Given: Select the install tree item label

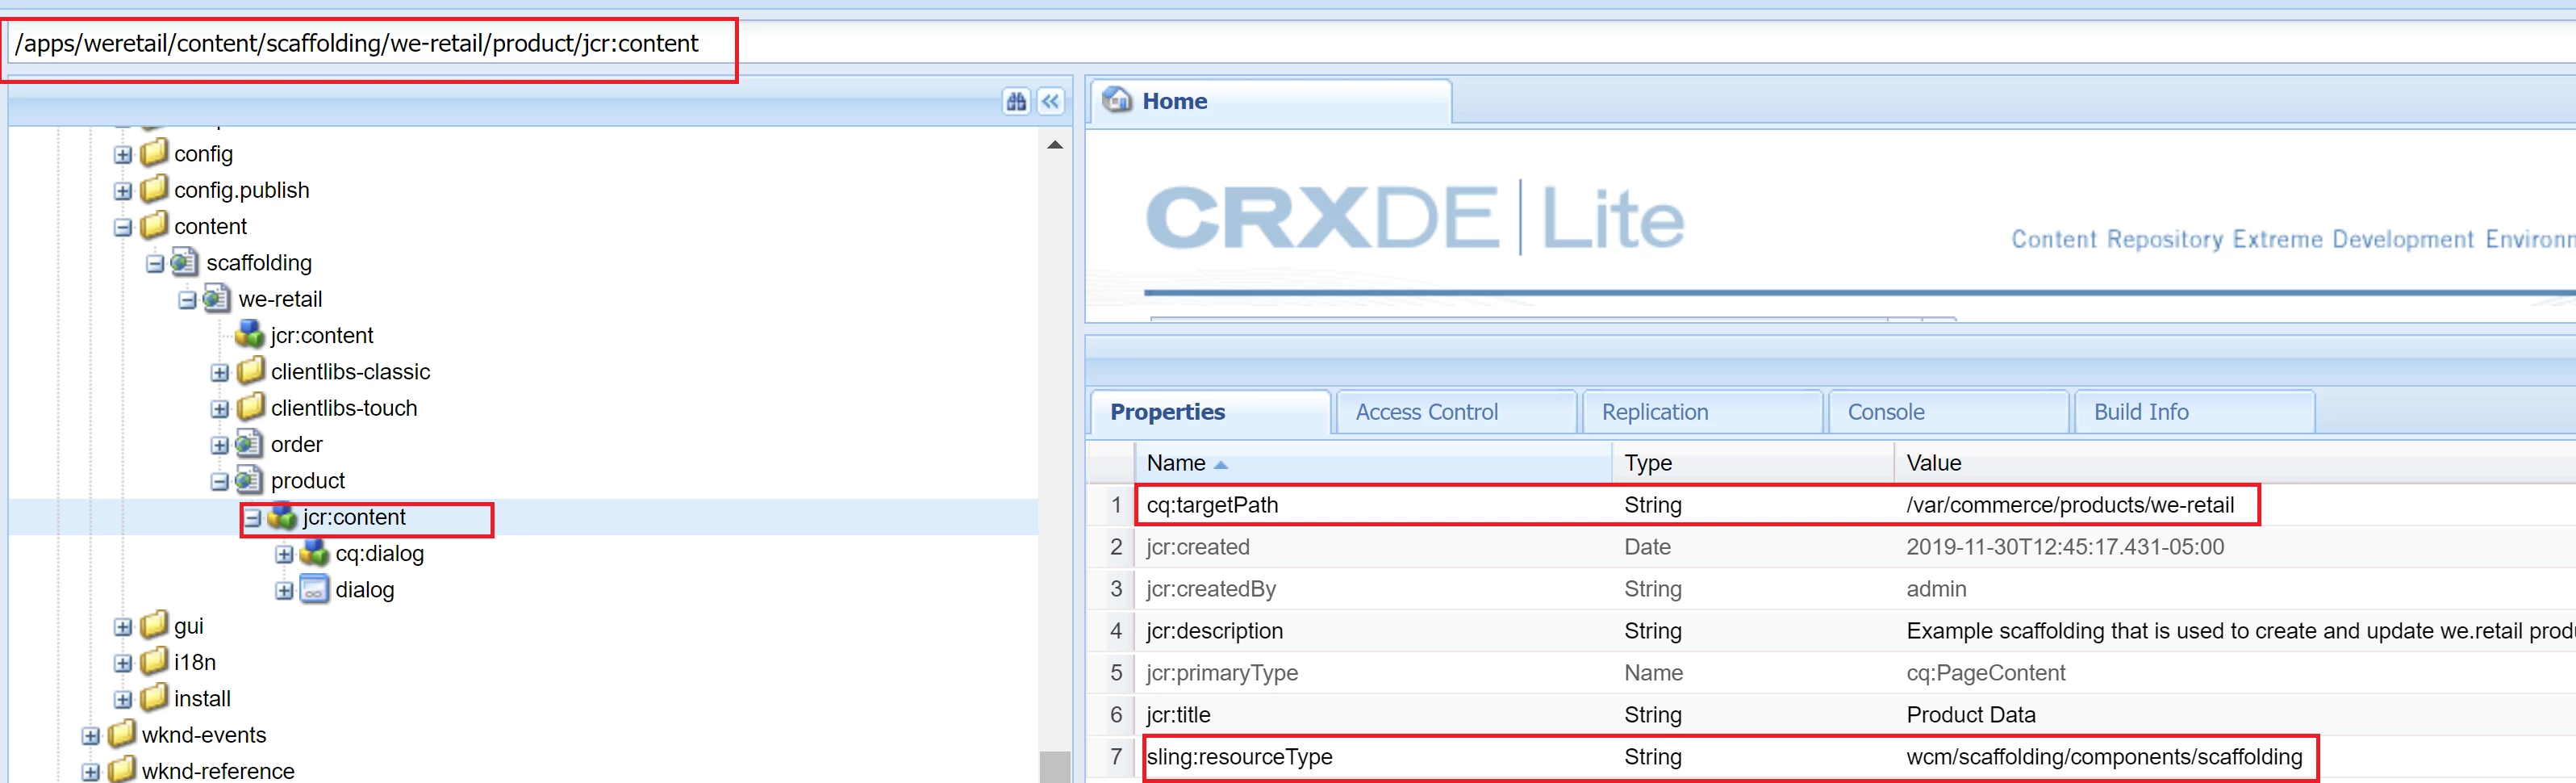Looking at the screenshot, I should pyautogui.click(x=202, y=698).
